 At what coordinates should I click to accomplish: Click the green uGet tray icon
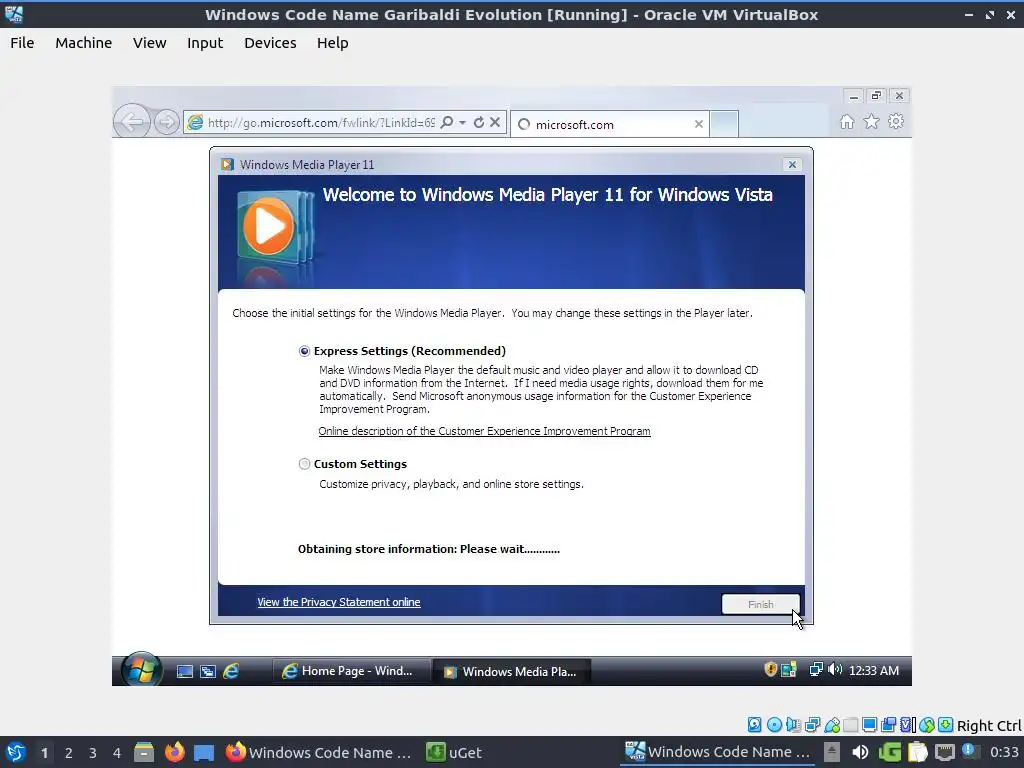pyautogui.click(x=889, y=752)
